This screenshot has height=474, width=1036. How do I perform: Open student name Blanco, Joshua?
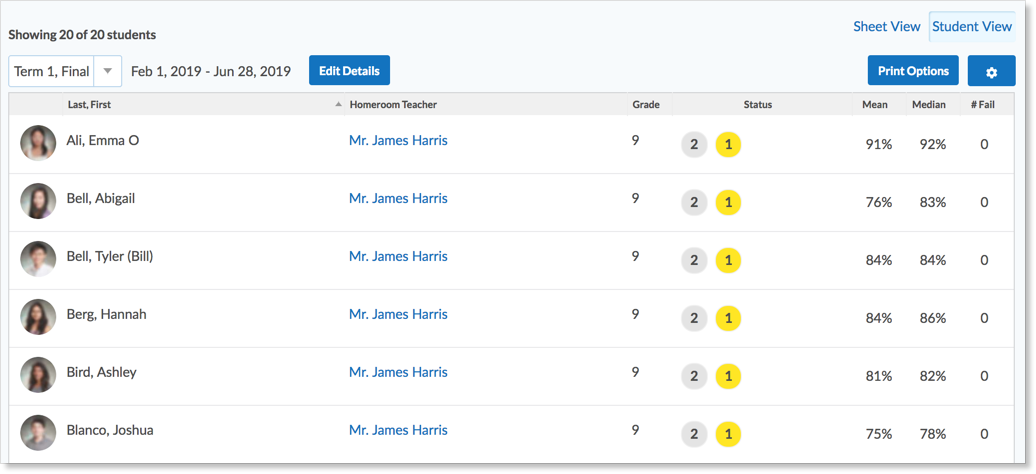[110, 430]
